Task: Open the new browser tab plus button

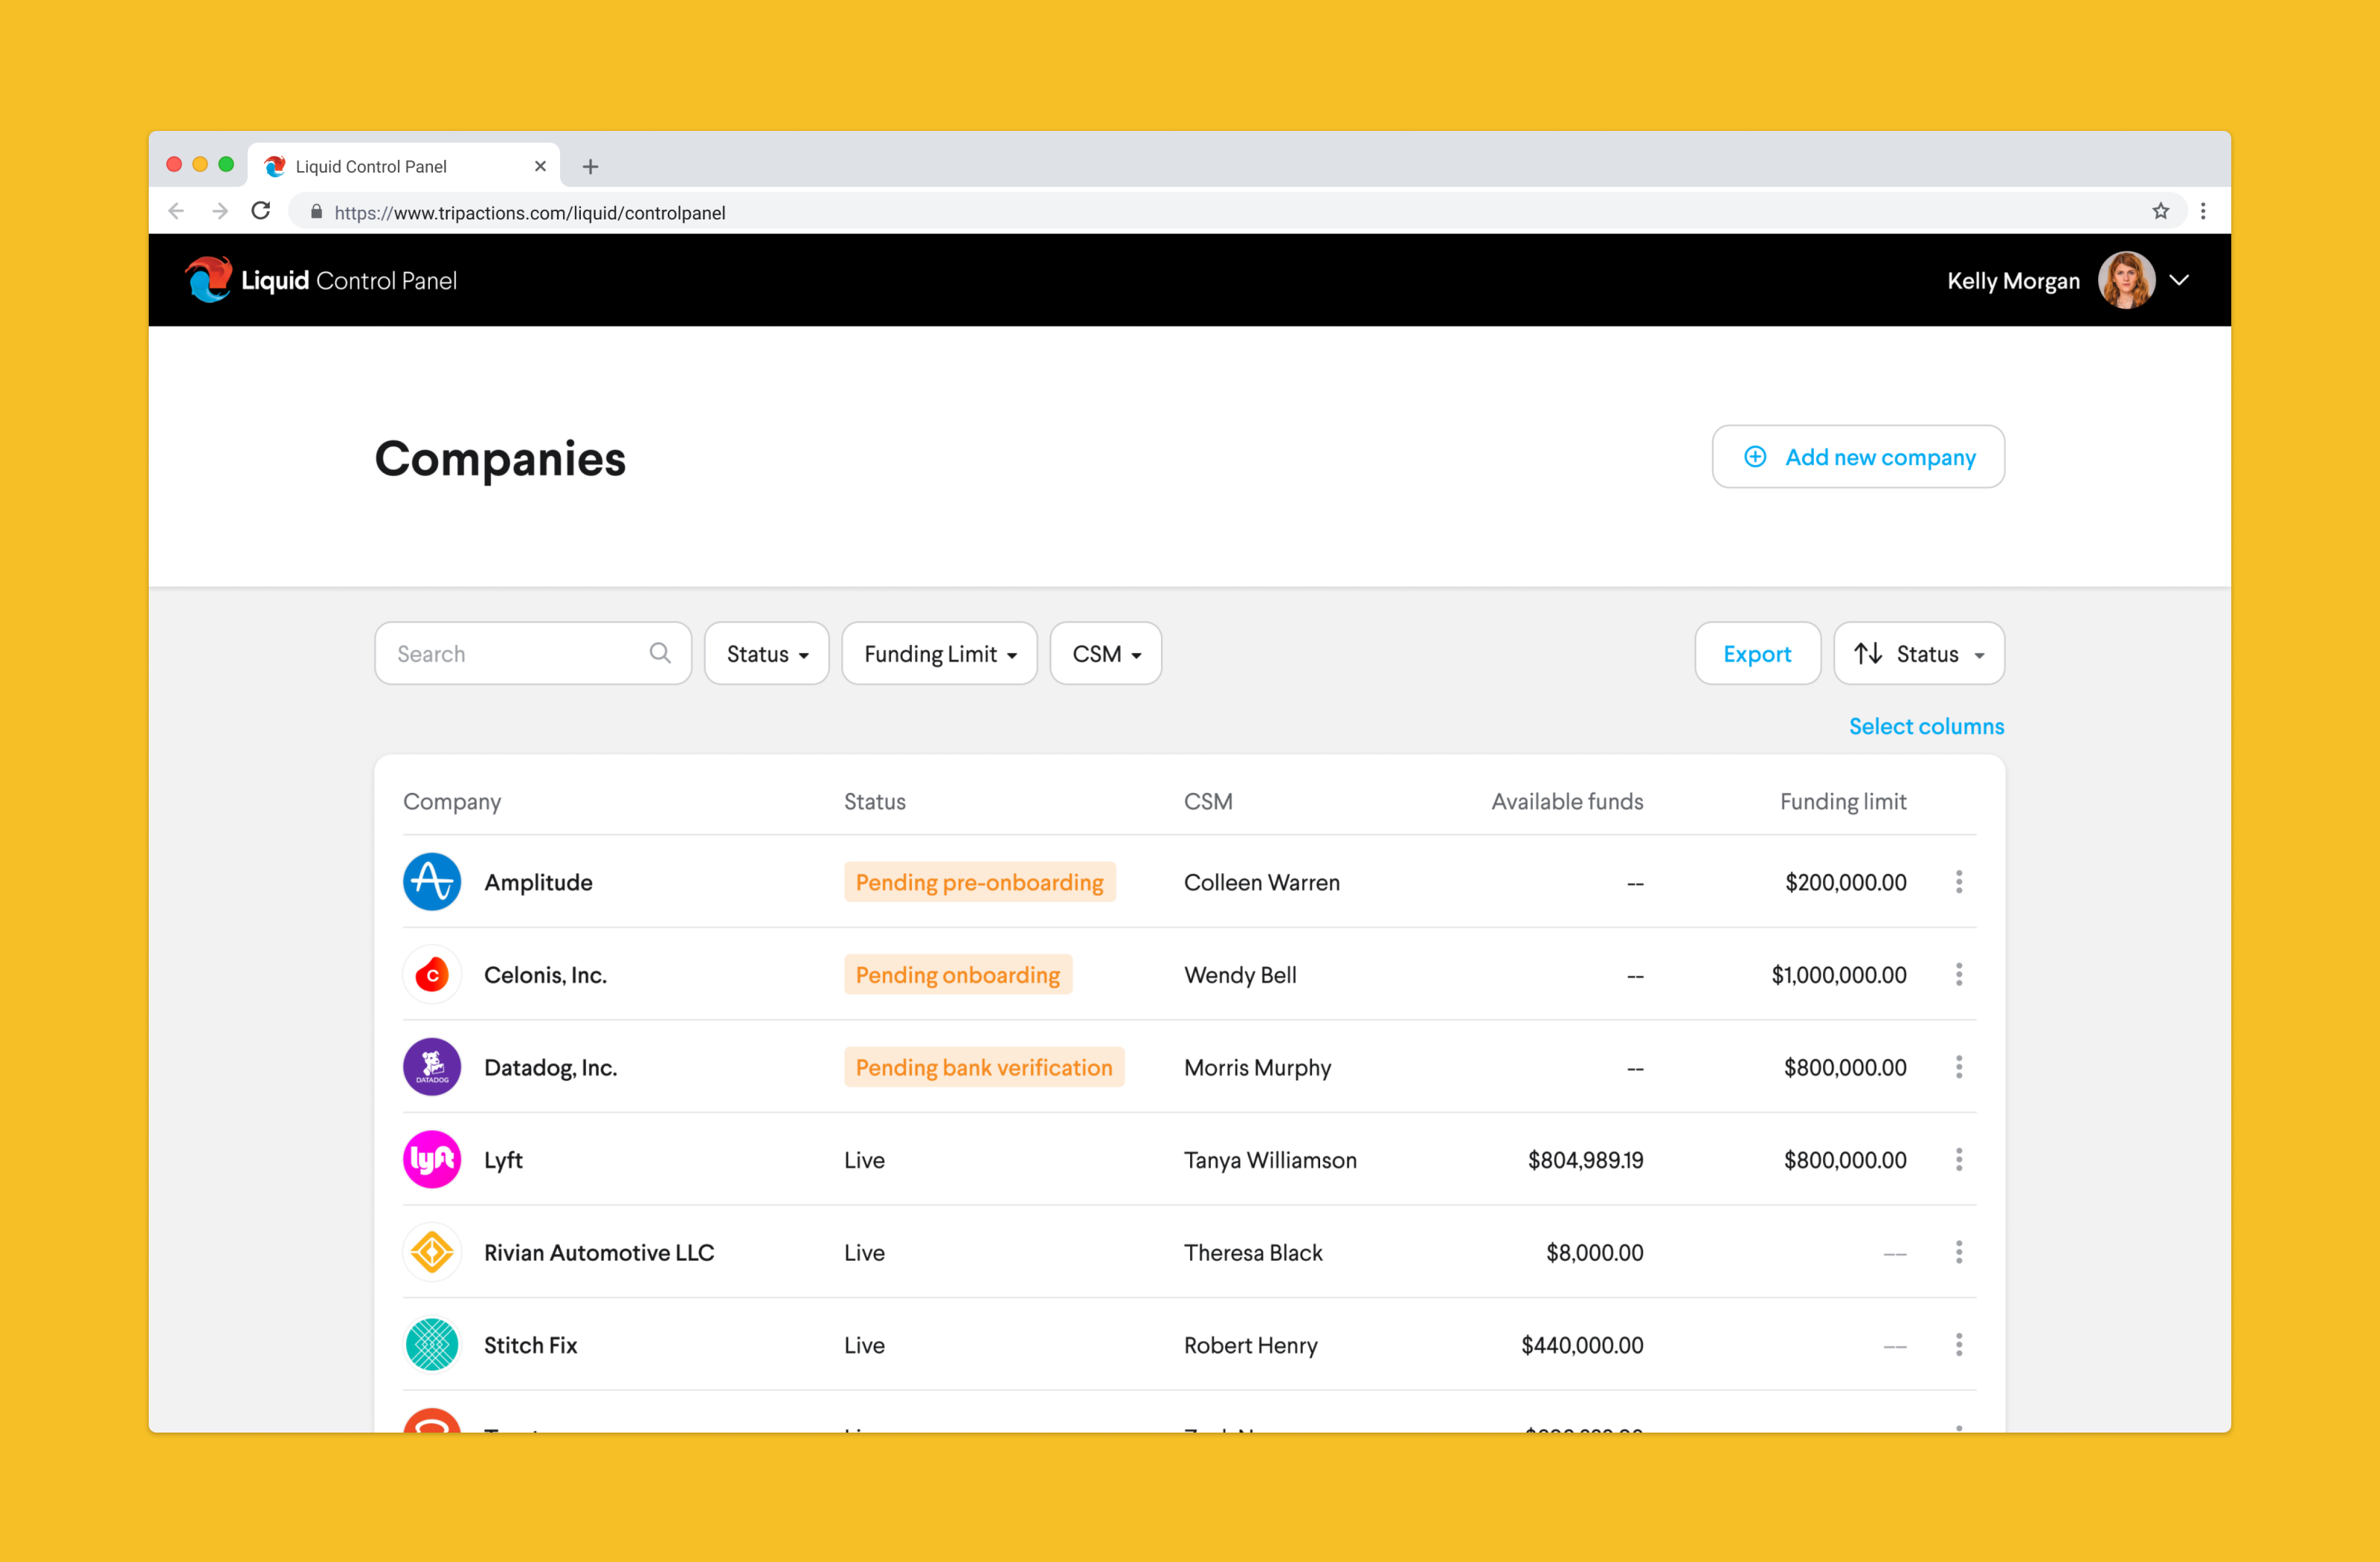Action: [590, 167]
